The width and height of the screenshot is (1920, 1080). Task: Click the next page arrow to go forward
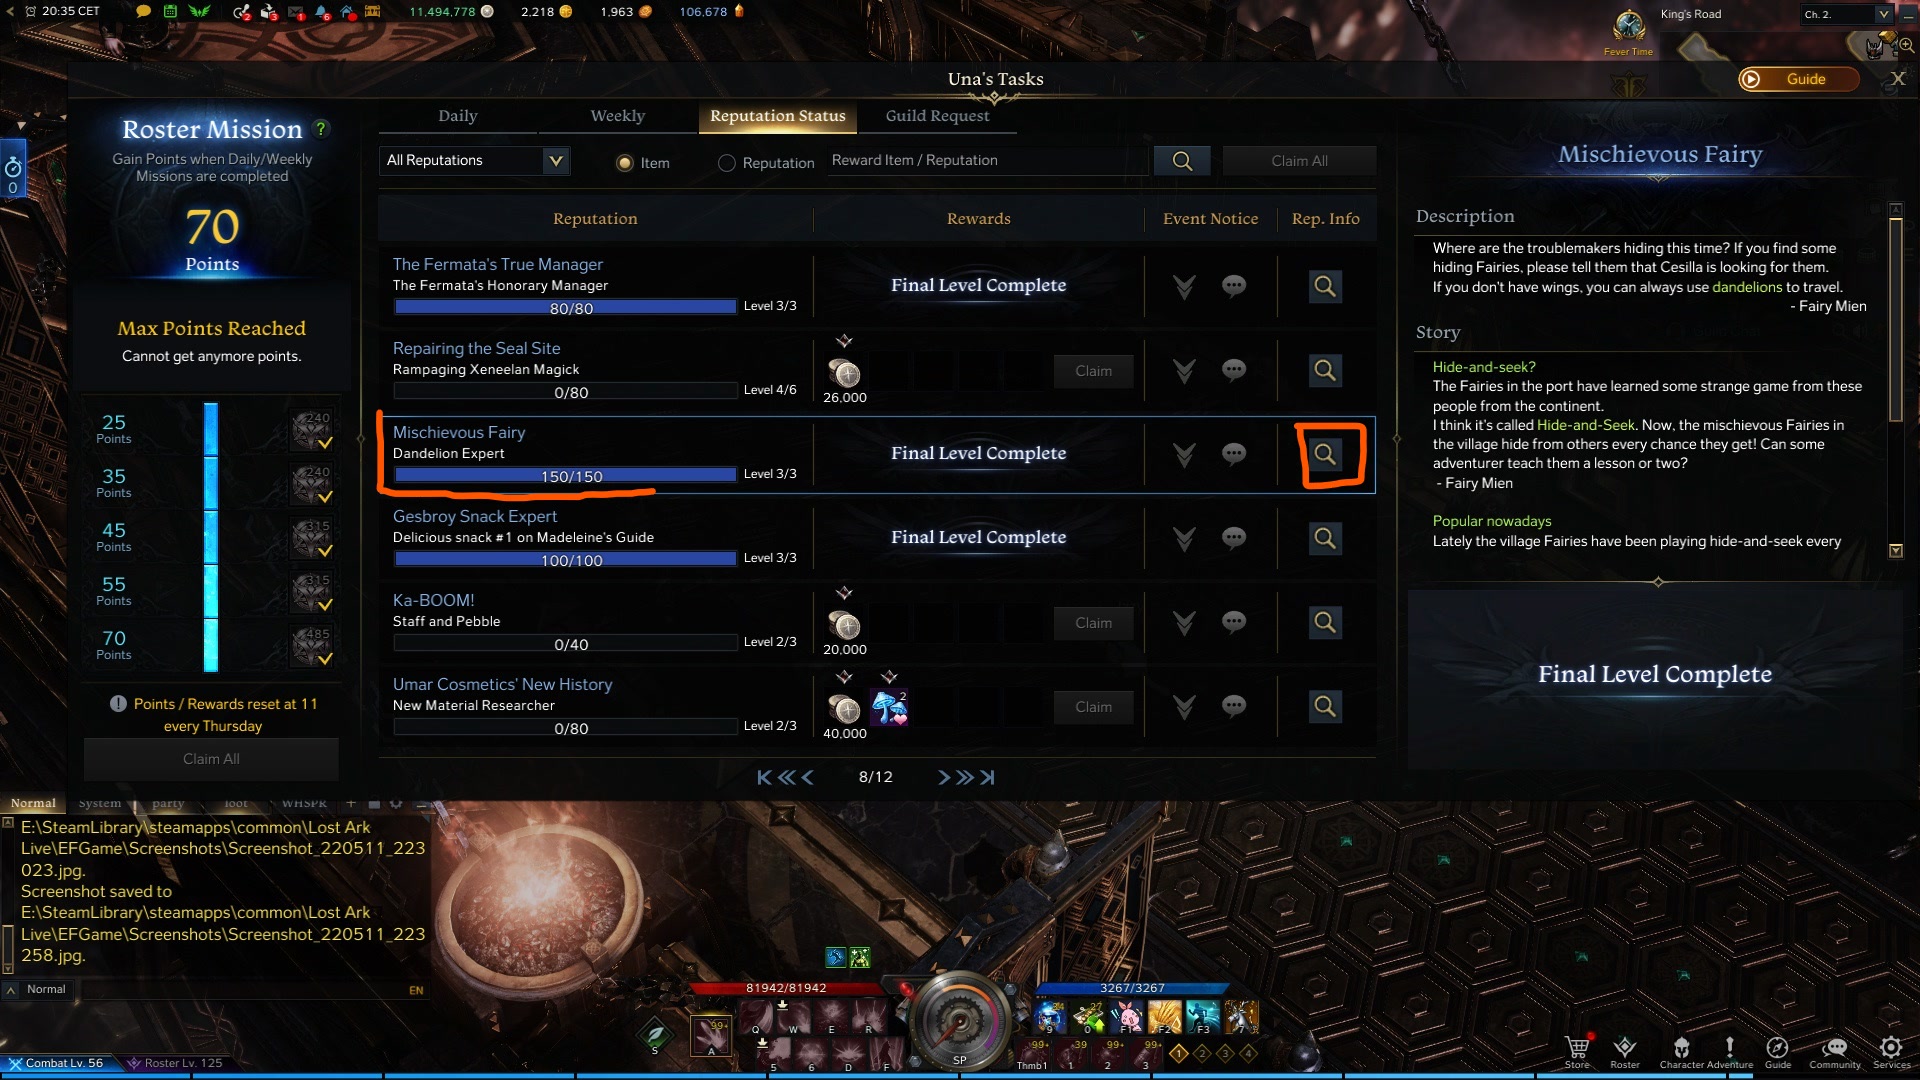tap(943, 777)
